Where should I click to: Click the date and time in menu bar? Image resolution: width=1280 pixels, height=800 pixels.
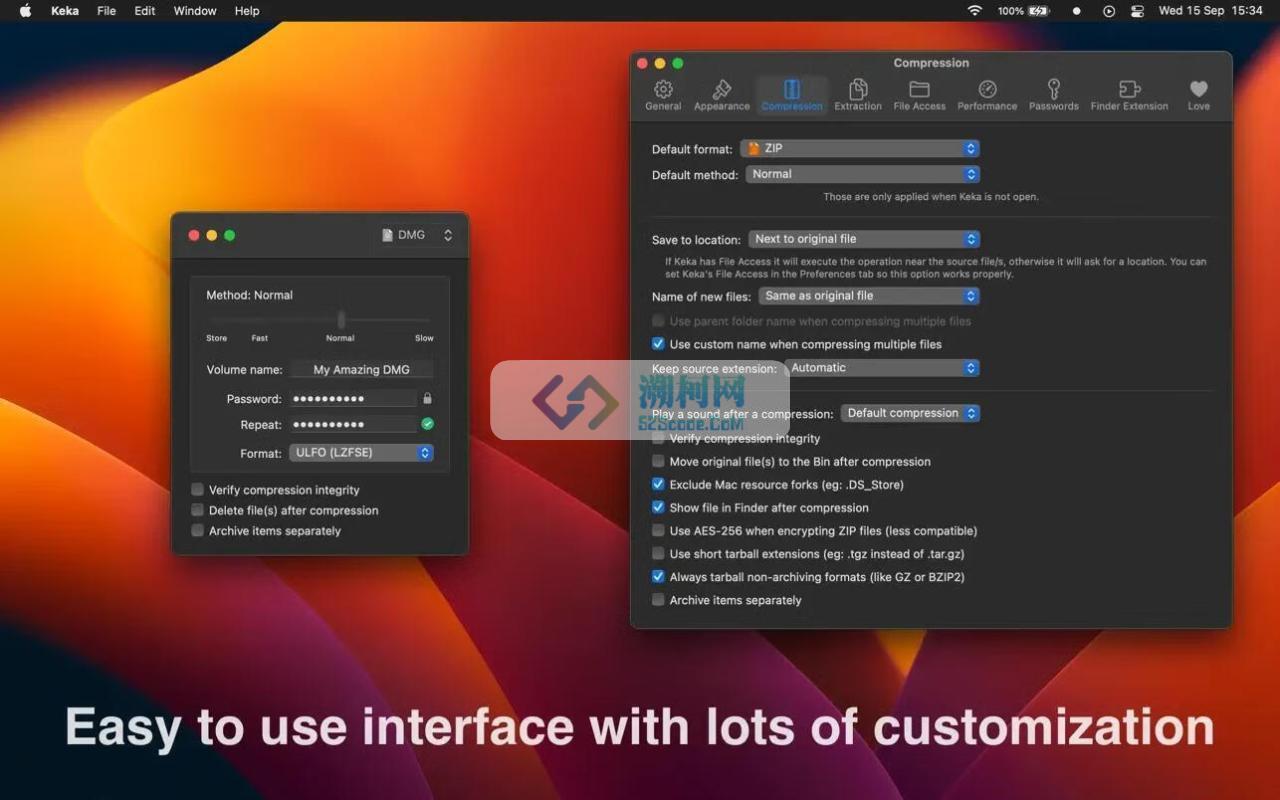coord(1210,11)
